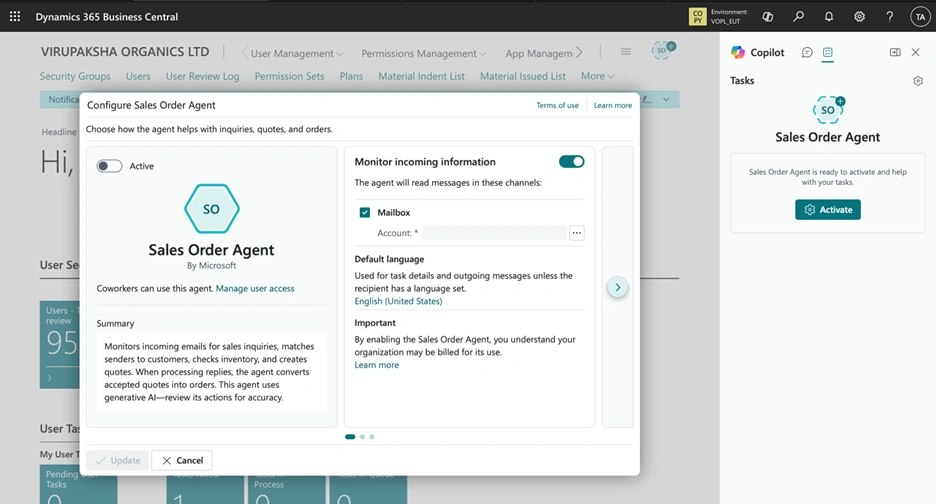The width and height of the screenshot is (936, 504).
Task: Open the Plans page
Action: point(351,76)
